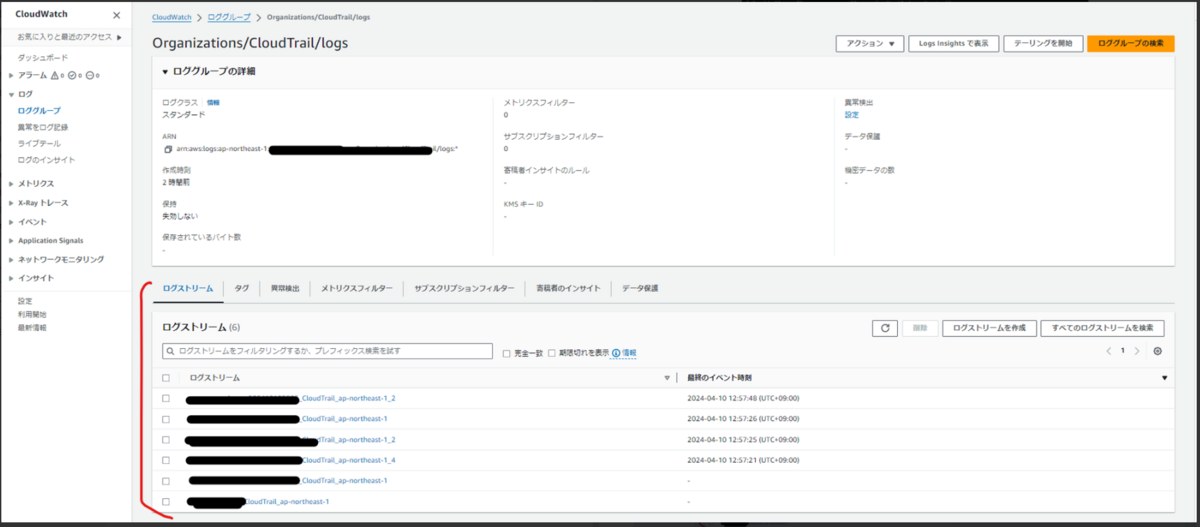Enable the 期限切れを表示 checkbox
Viewport: 1200px width, 527px height.
point(552,353)
